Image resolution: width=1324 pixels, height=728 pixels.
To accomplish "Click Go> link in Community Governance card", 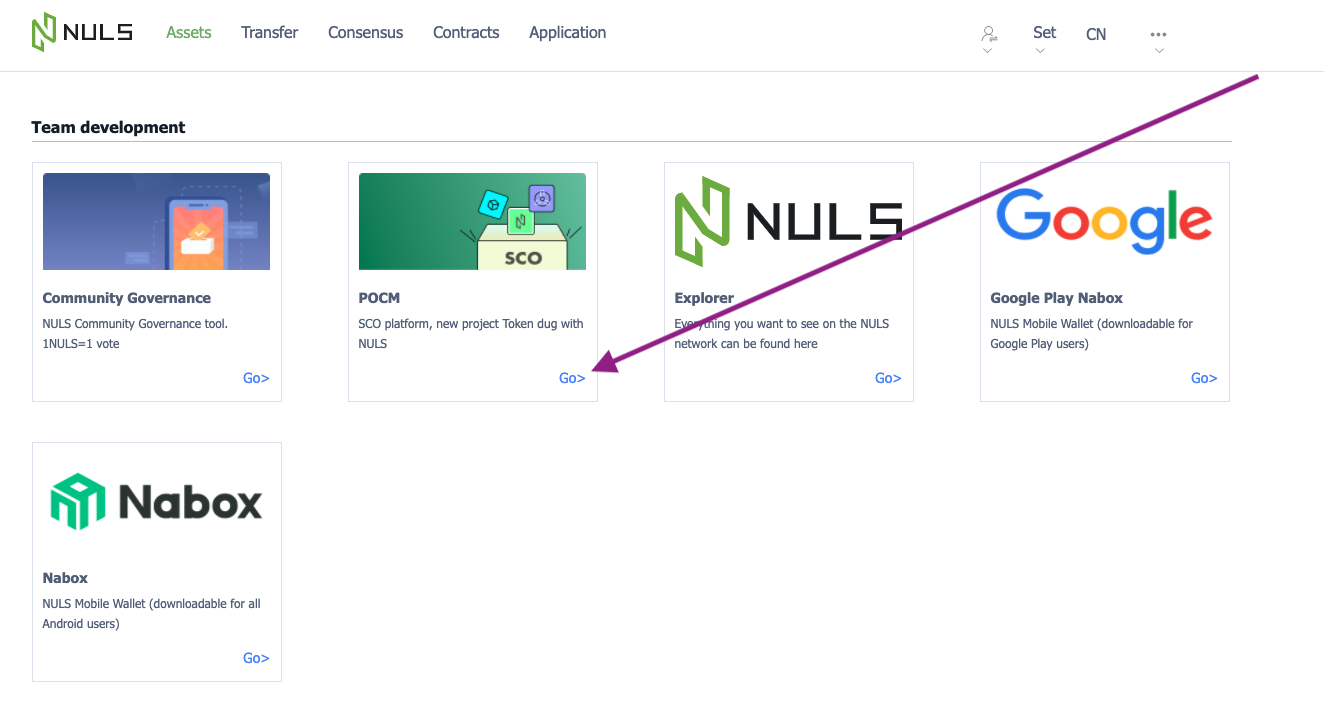I will (x=256, y=378).
